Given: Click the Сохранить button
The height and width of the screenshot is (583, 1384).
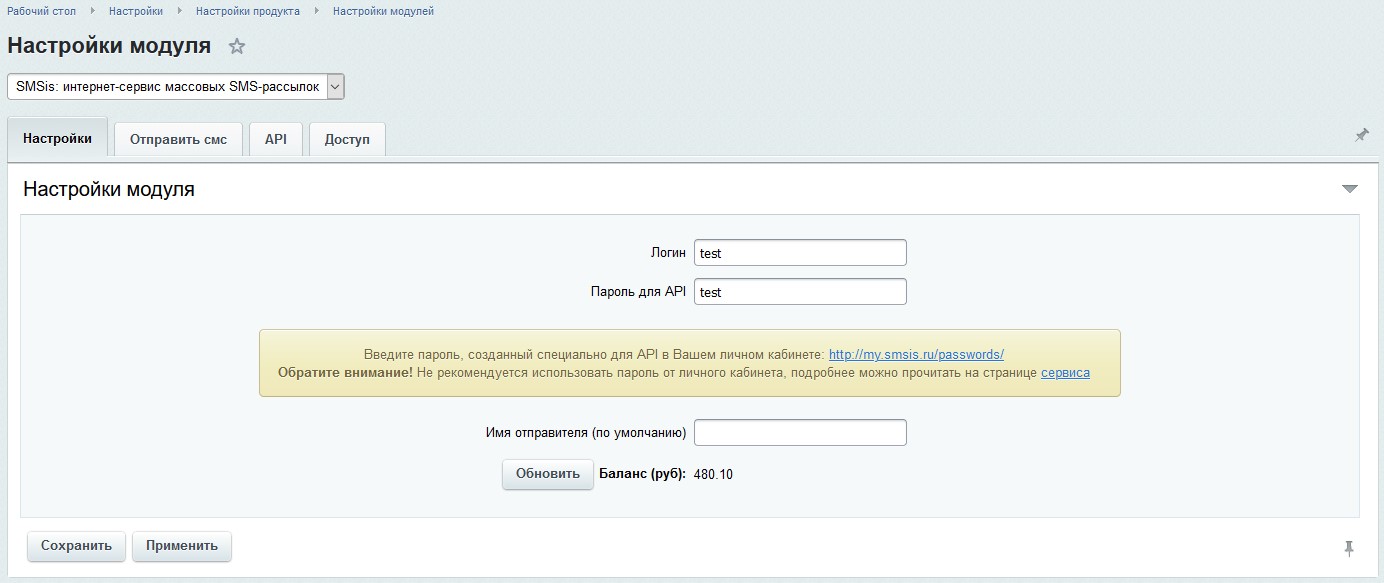Looking at the screenshot, I should click(76, 546).
